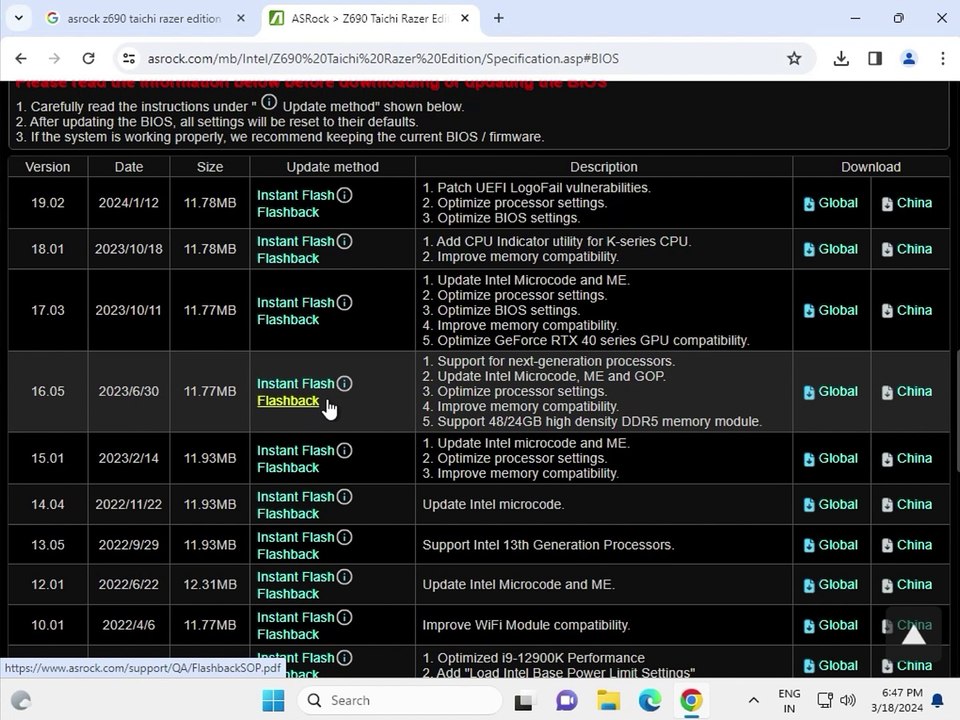Open the Chrome three-dot menu
This screenshot has width=960, height=720.
coord(942,58)
